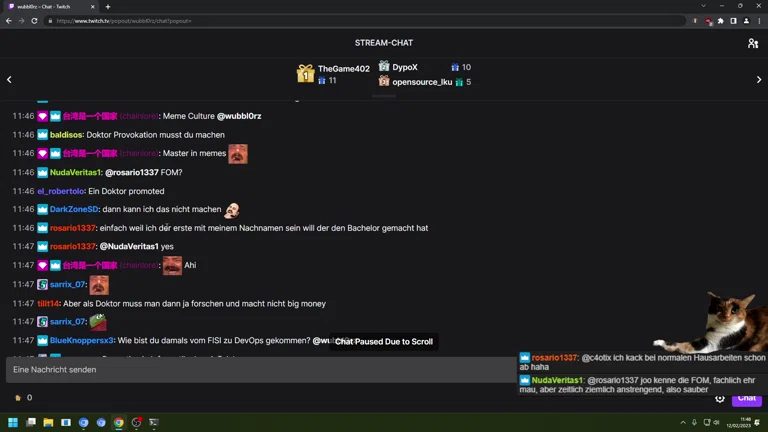Show previous leaderboard with left arrow
Screen dimensions: 768x432
(9, 79)
